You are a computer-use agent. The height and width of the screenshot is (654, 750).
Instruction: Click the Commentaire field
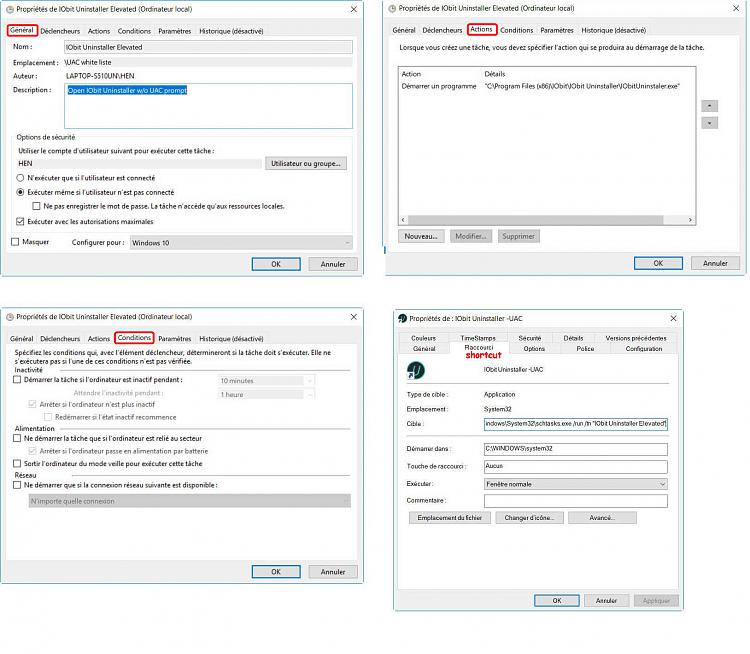575,500
